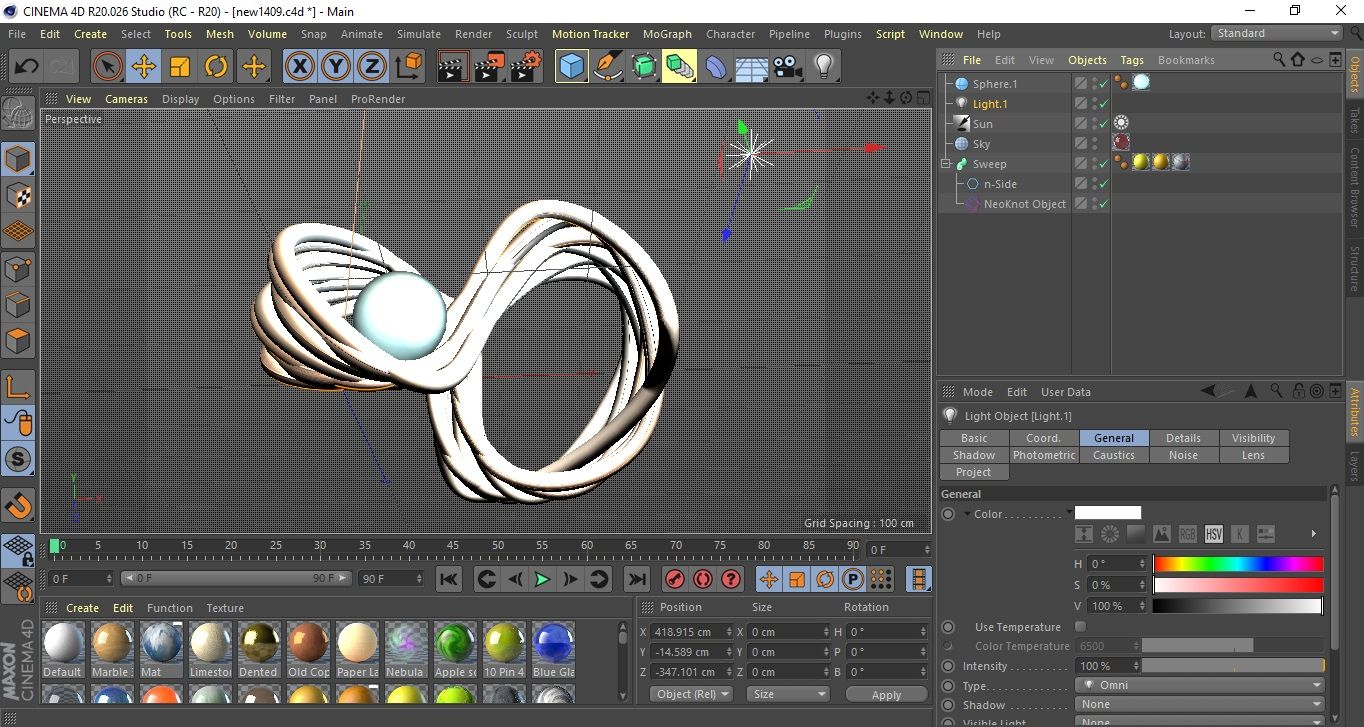Select the Move tool in top toolbar
The image size is (1364, 727).
point(144,67)
